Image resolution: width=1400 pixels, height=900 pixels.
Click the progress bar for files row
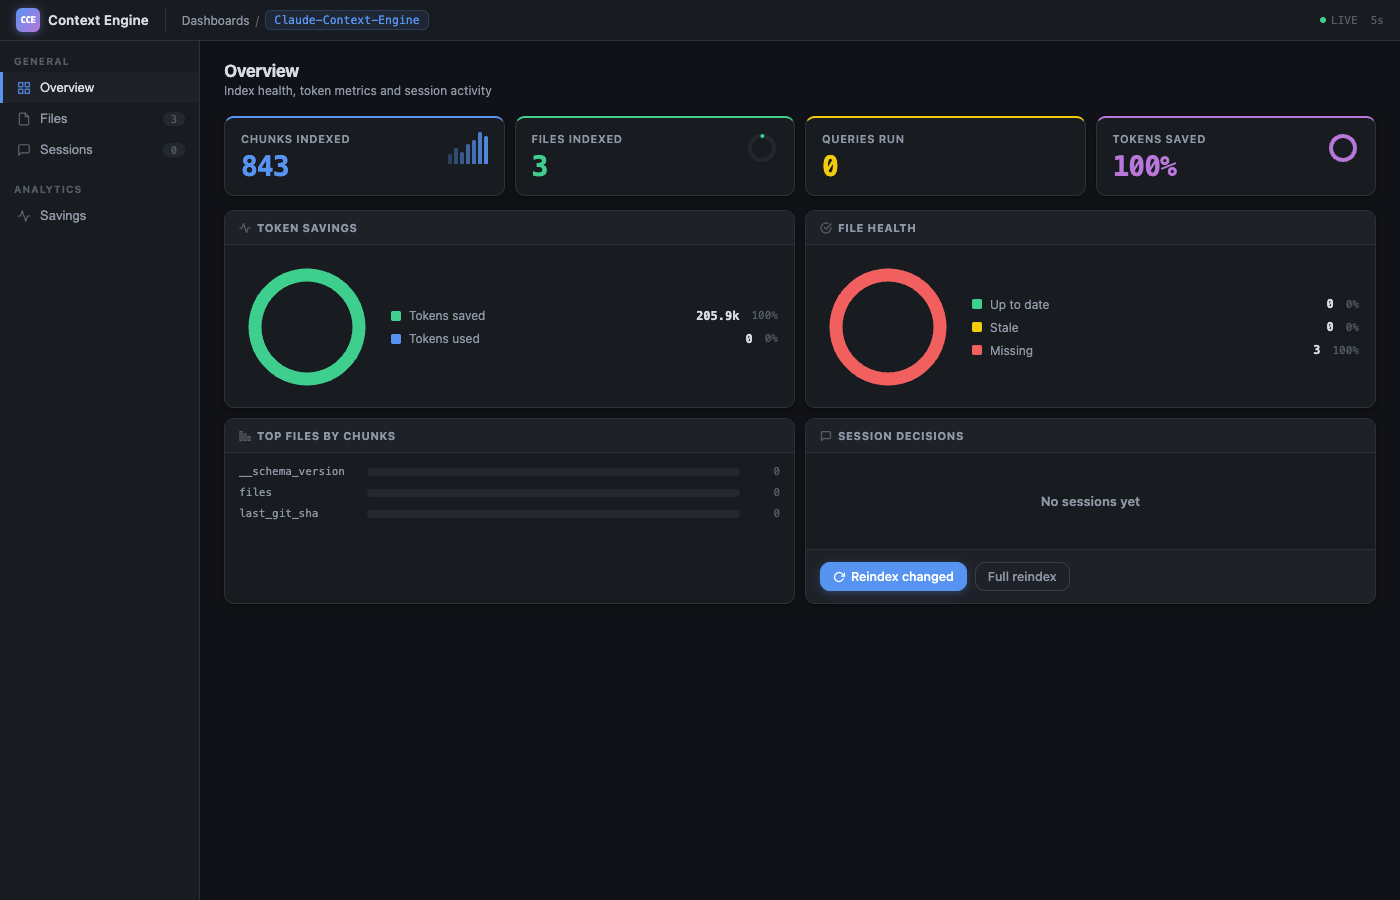pyautogui.click(x=553, y=493)
